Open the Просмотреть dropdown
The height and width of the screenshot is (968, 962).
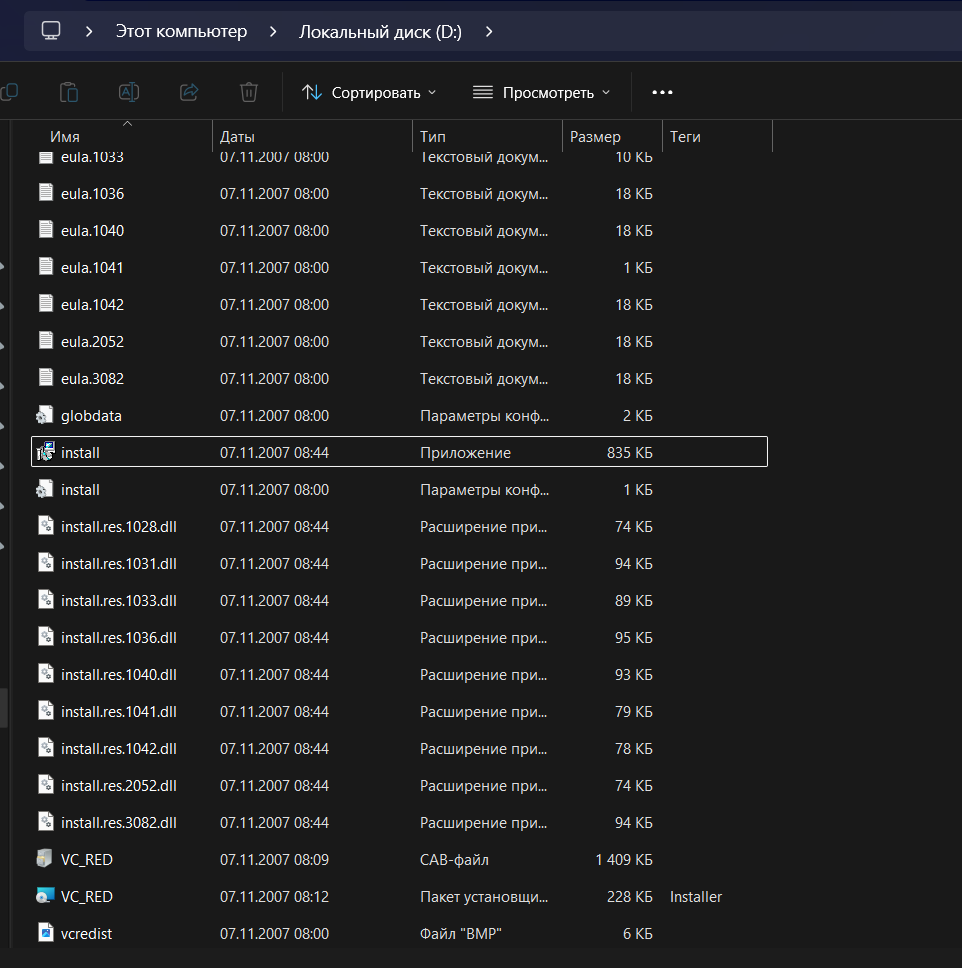542,93
